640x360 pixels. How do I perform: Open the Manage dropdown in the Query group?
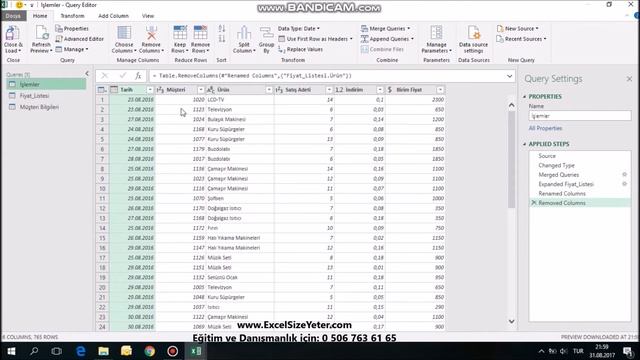pos(72,49)
